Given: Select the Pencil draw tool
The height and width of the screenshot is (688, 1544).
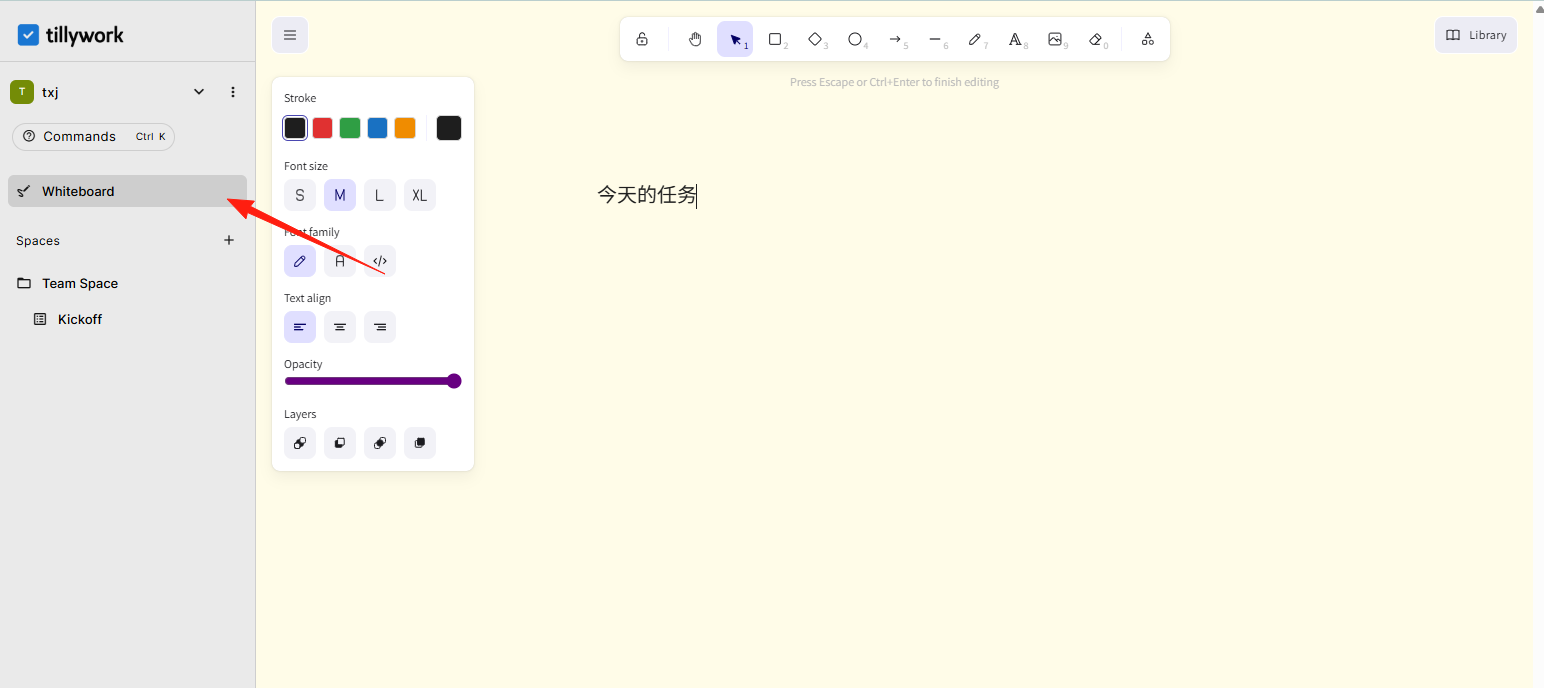Looking at the screenshot, I should 975,39.
